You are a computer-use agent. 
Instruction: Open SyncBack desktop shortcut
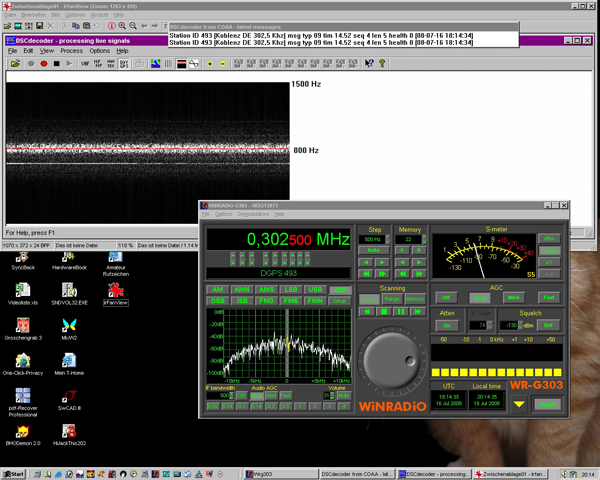23,261
